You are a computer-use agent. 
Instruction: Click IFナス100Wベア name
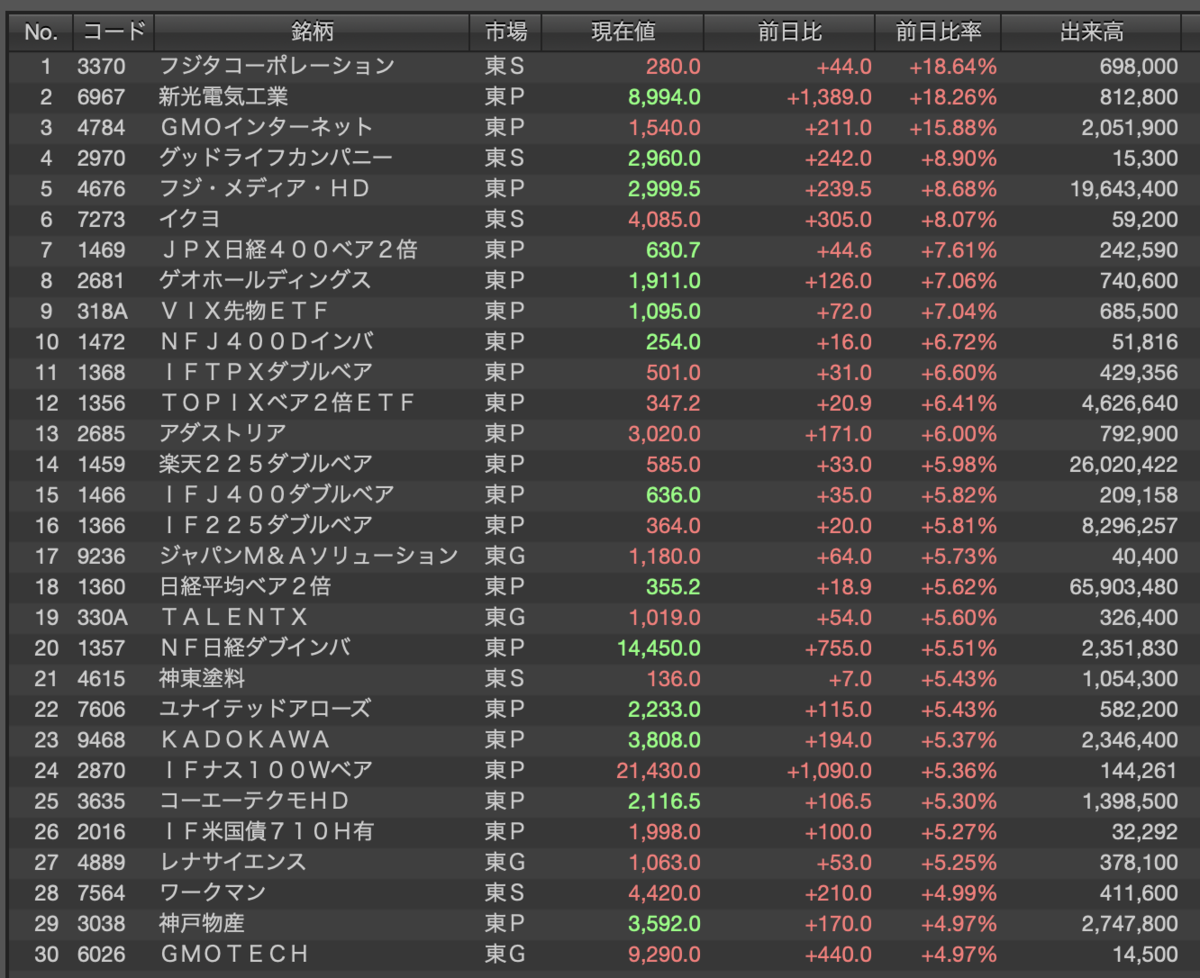tap(266, 770)
